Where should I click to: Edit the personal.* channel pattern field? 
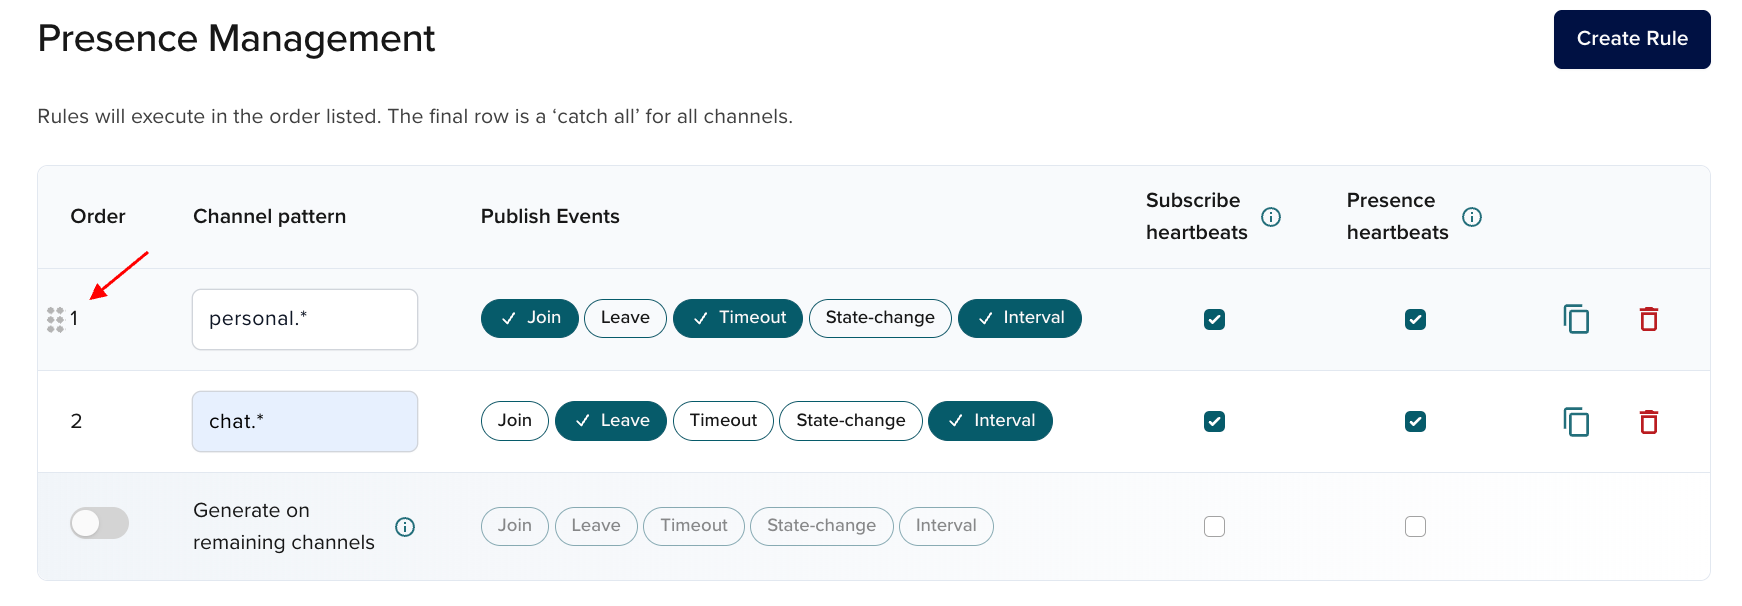point(305,320)
